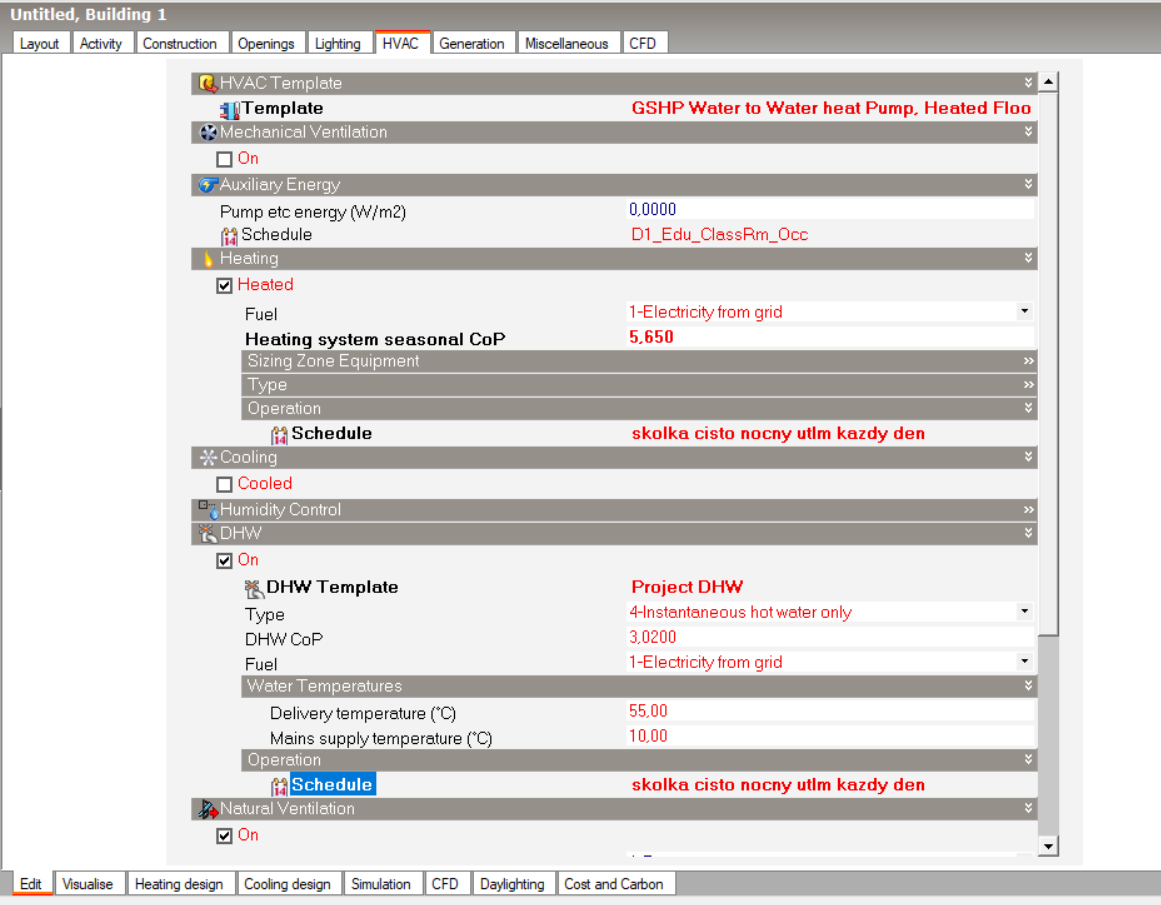
Task: Click the Auxiliary Energy Schedule icon
Action: (230, 236)
